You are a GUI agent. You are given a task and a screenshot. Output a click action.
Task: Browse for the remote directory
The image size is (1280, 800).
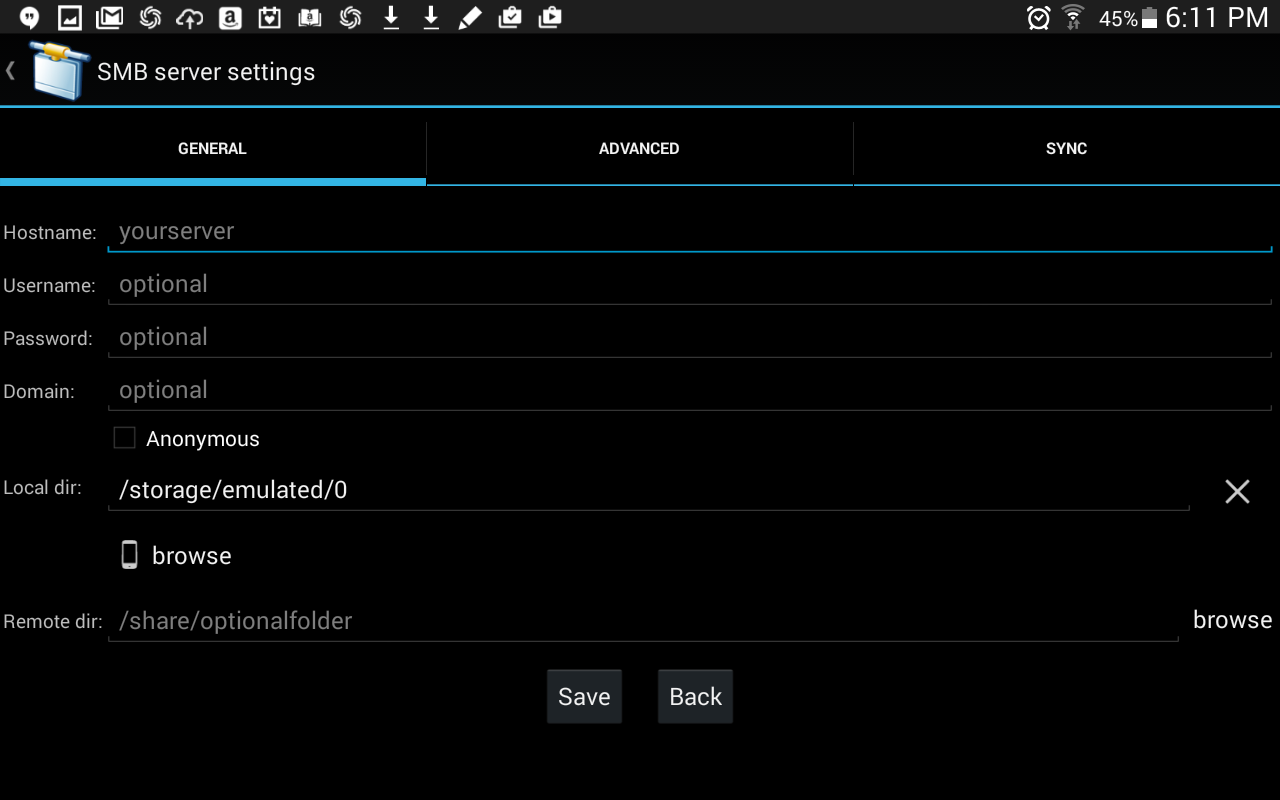pos(1232,620)
